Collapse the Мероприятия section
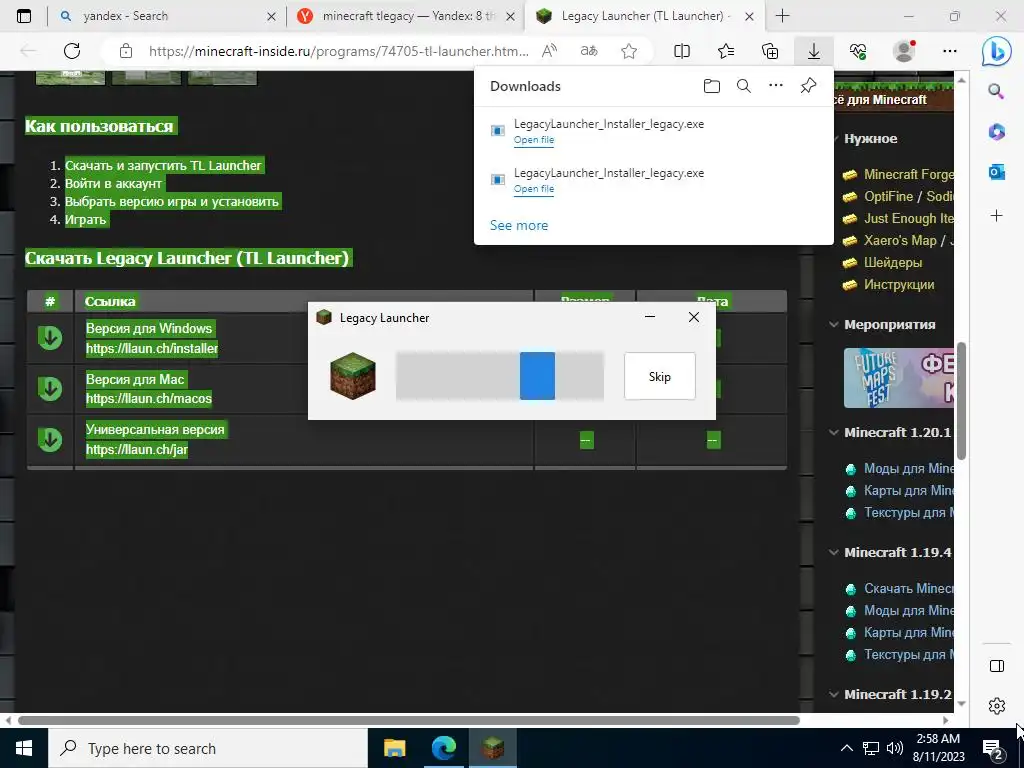This screenshot has width=1024, height=768. point(834,325)
